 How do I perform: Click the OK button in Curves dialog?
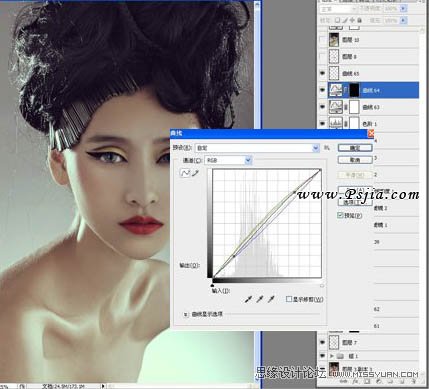point(355,148)
